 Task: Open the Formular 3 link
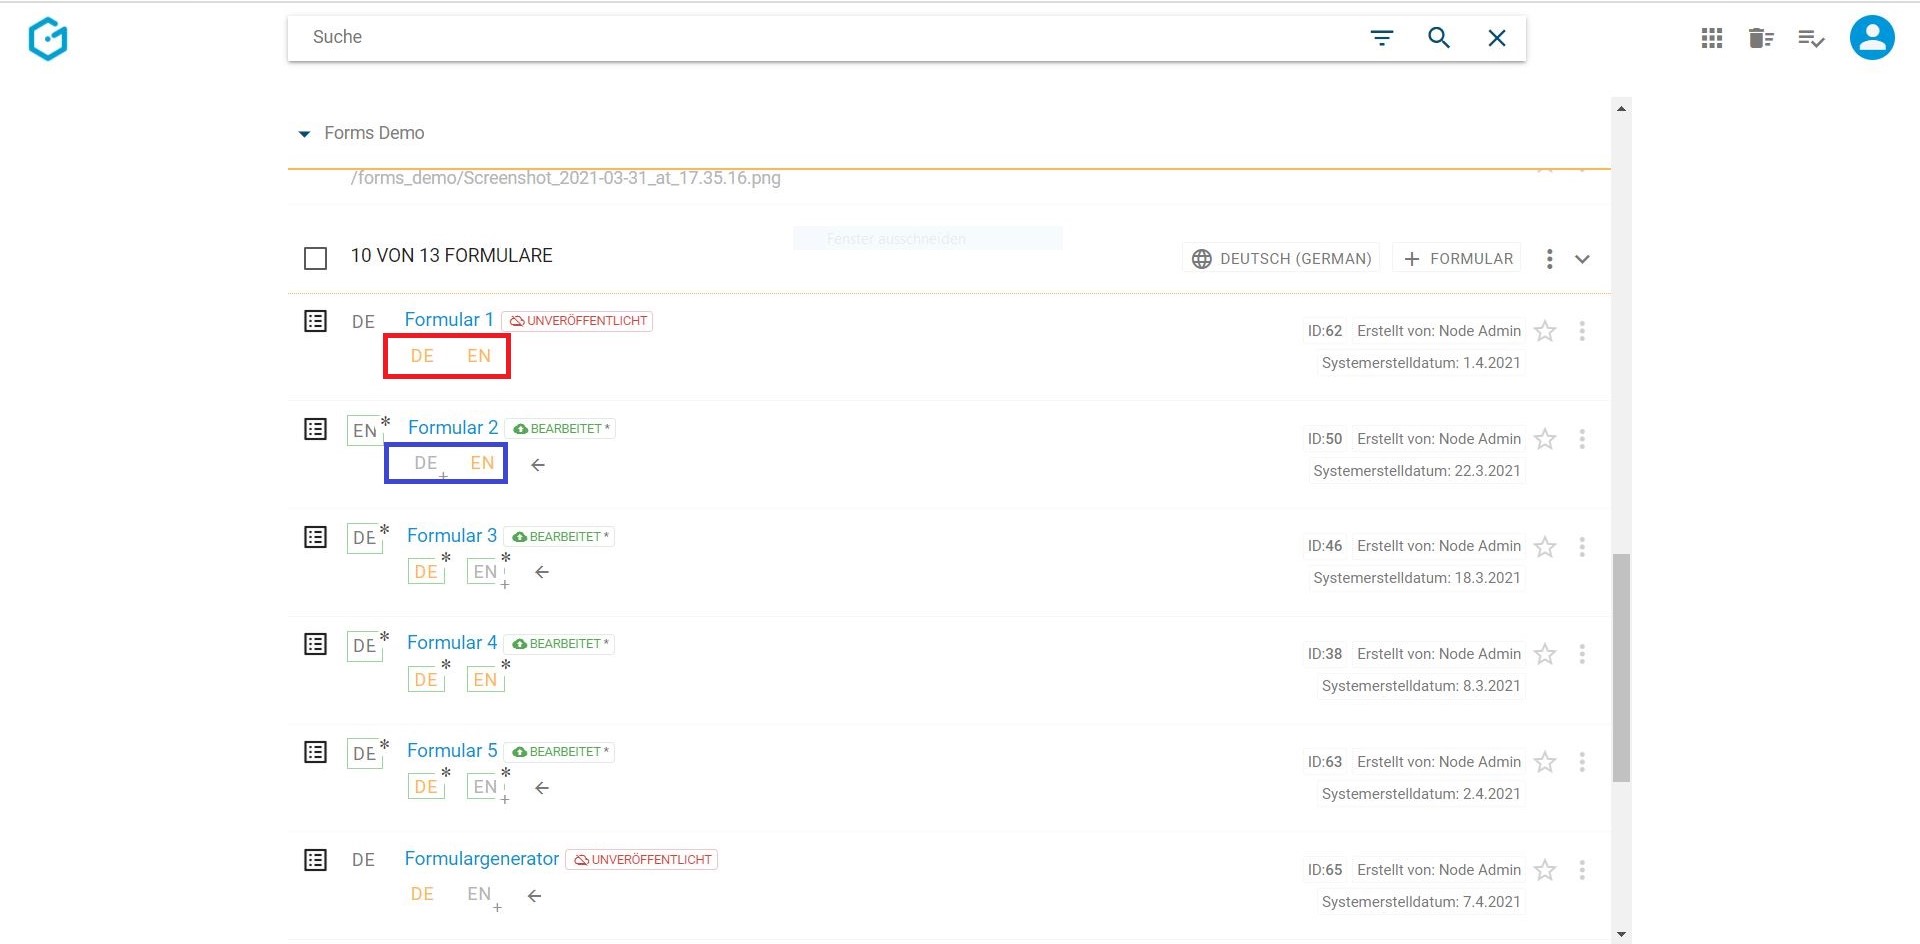(452, 536)
